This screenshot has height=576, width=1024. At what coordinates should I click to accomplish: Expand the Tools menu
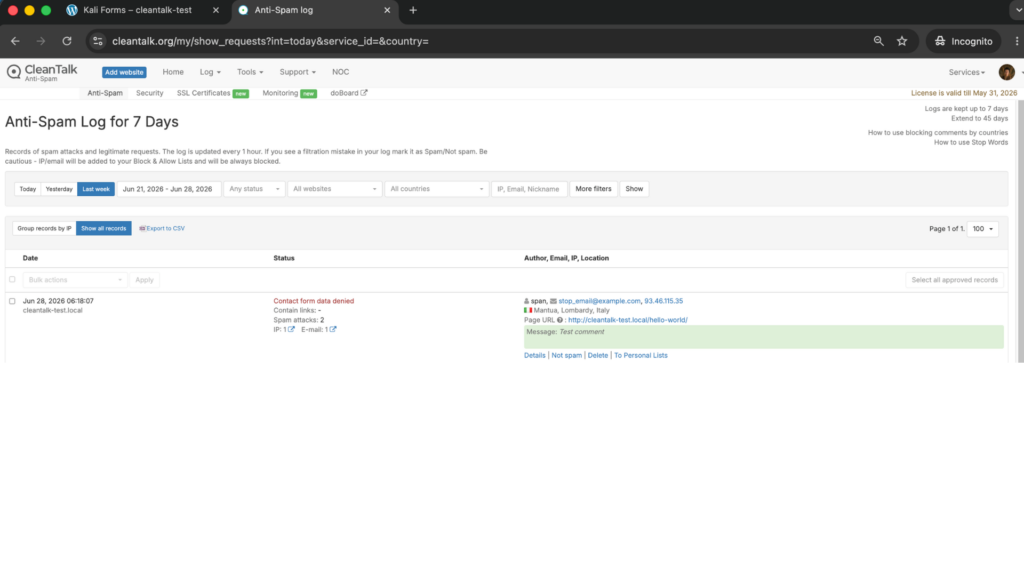249,72
